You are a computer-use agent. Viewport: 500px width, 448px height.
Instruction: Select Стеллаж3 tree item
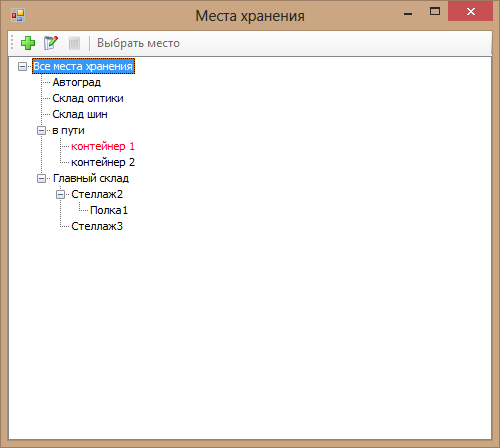tap(97, 226)
